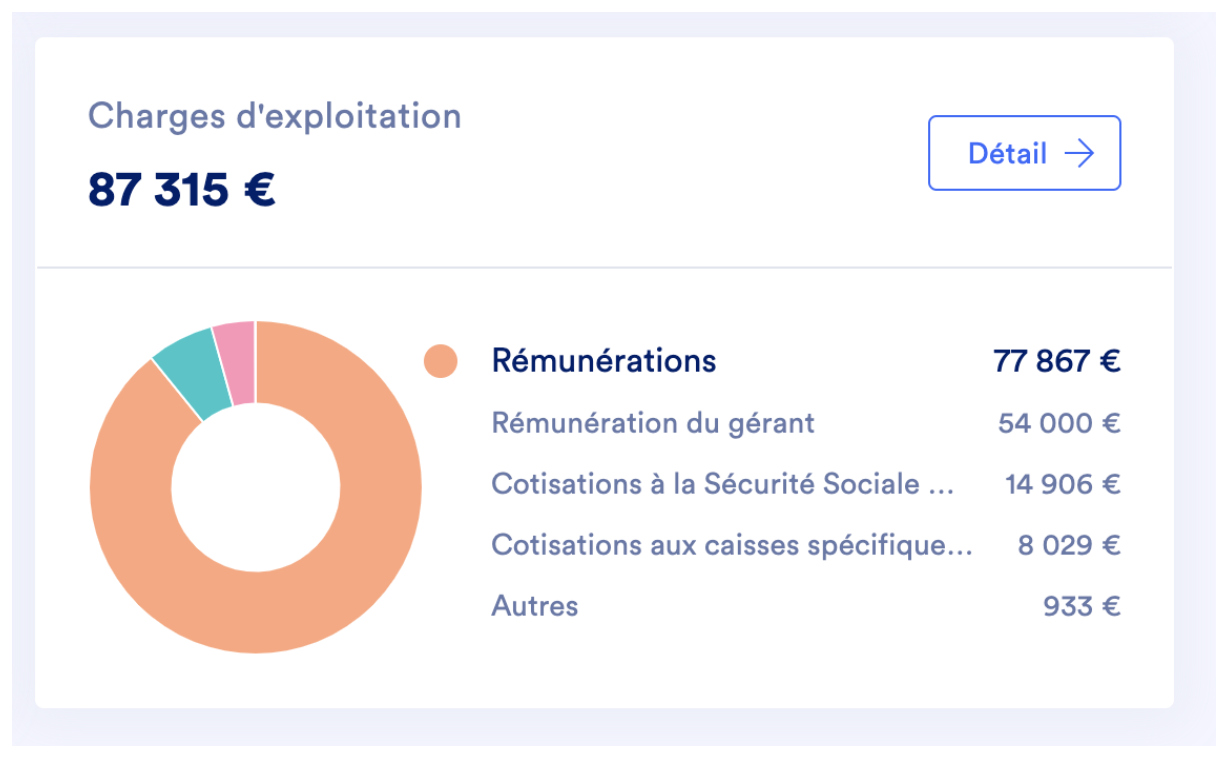
Task: Click the arrow icon in Détail button
Action: [1079, 154]
